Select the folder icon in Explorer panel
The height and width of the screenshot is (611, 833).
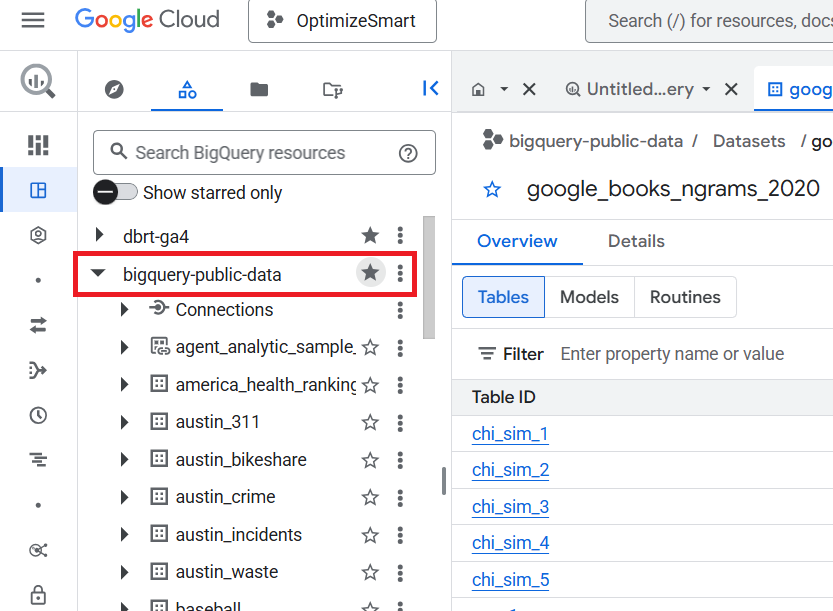pyautogui.click(x=259, y=90)
